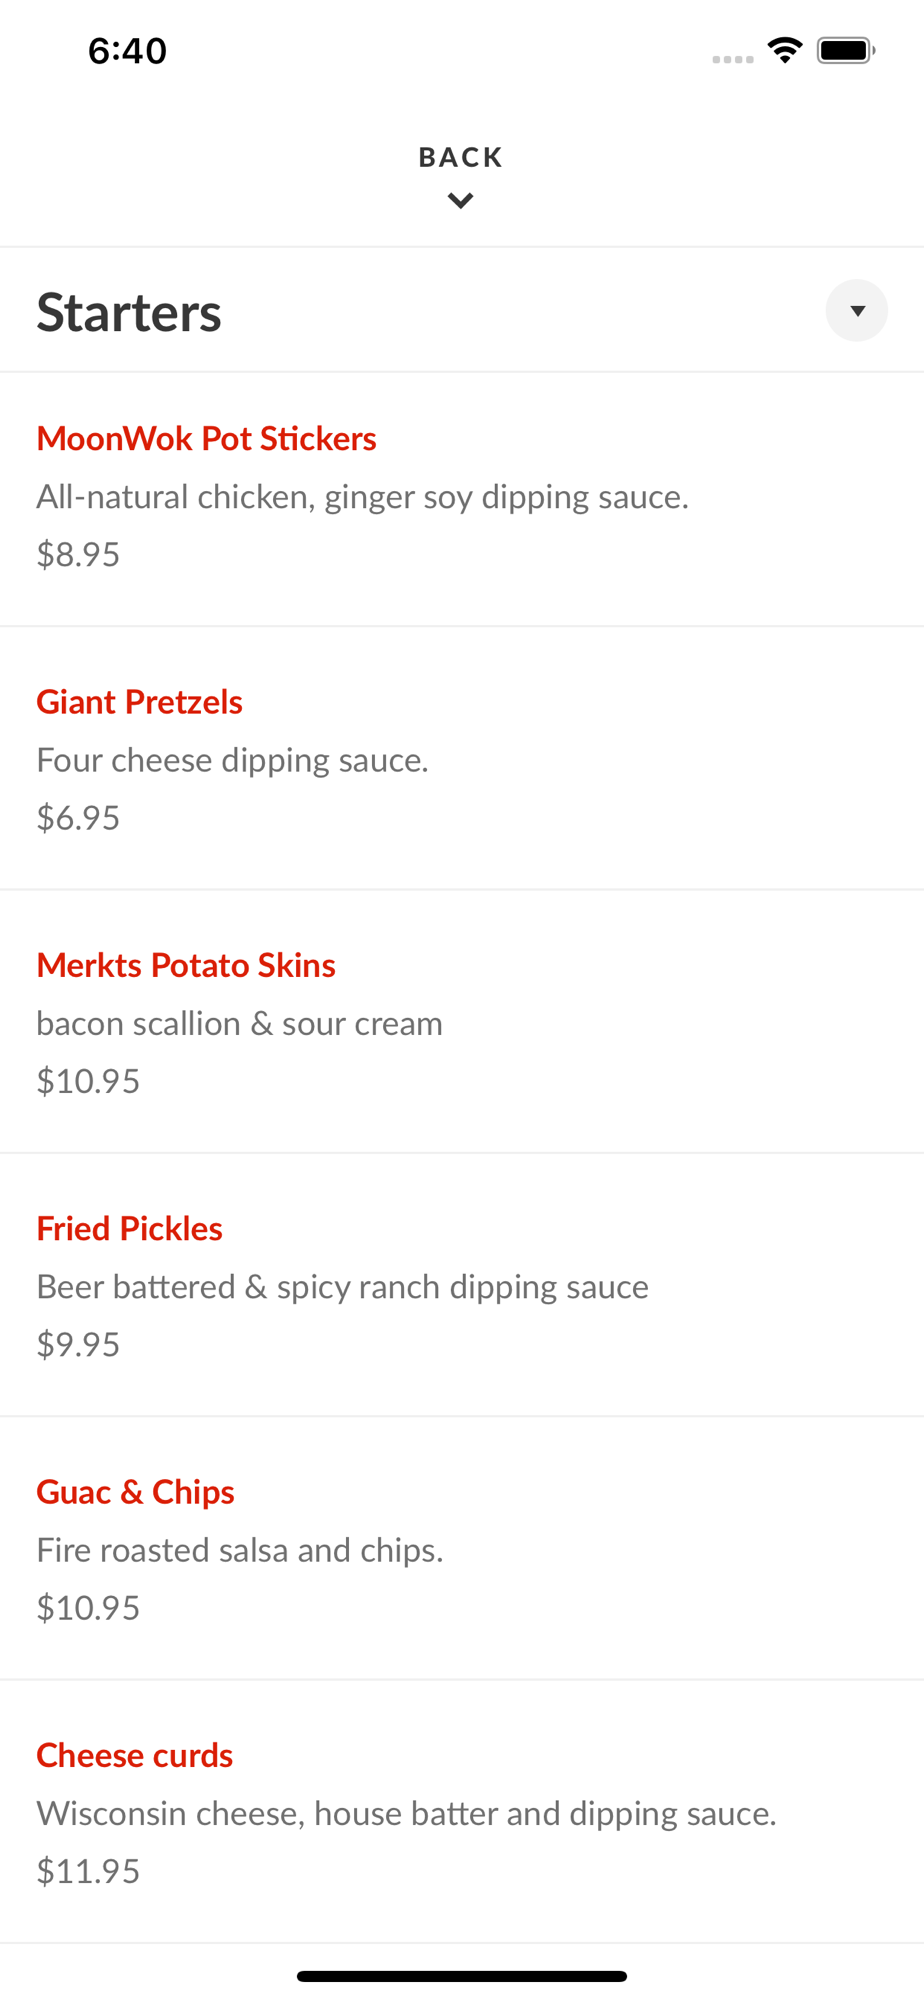Tap Beer battered spicy ranch description

pos(342,1287)
